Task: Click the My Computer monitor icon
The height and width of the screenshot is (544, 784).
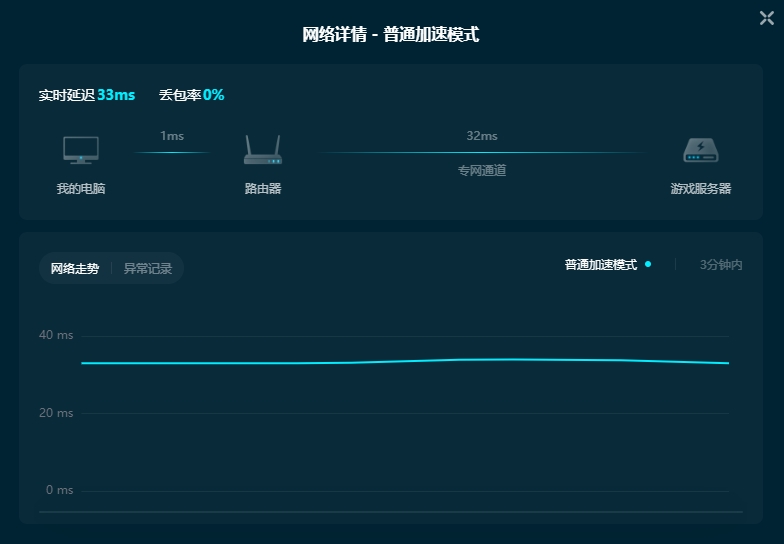Action: (x=81, y=150)
